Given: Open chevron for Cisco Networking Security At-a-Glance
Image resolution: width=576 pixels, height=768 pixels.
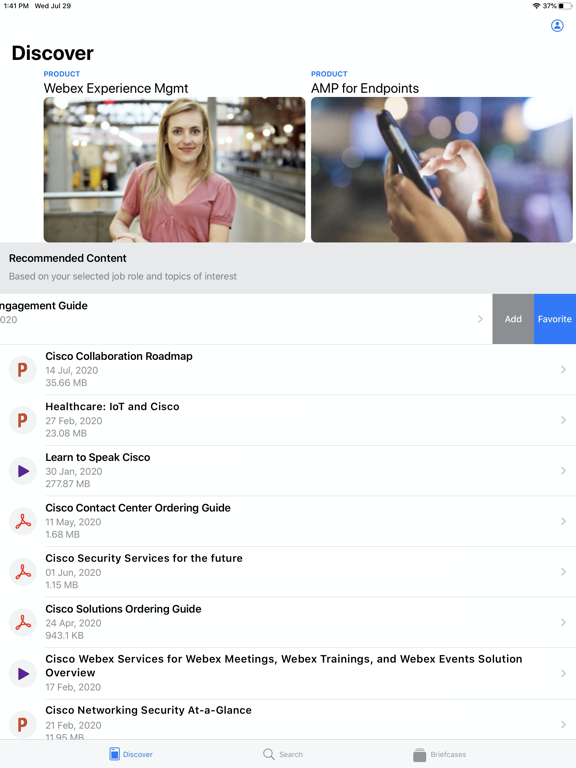Looking at the screenshot, I should tap(563, 724).
